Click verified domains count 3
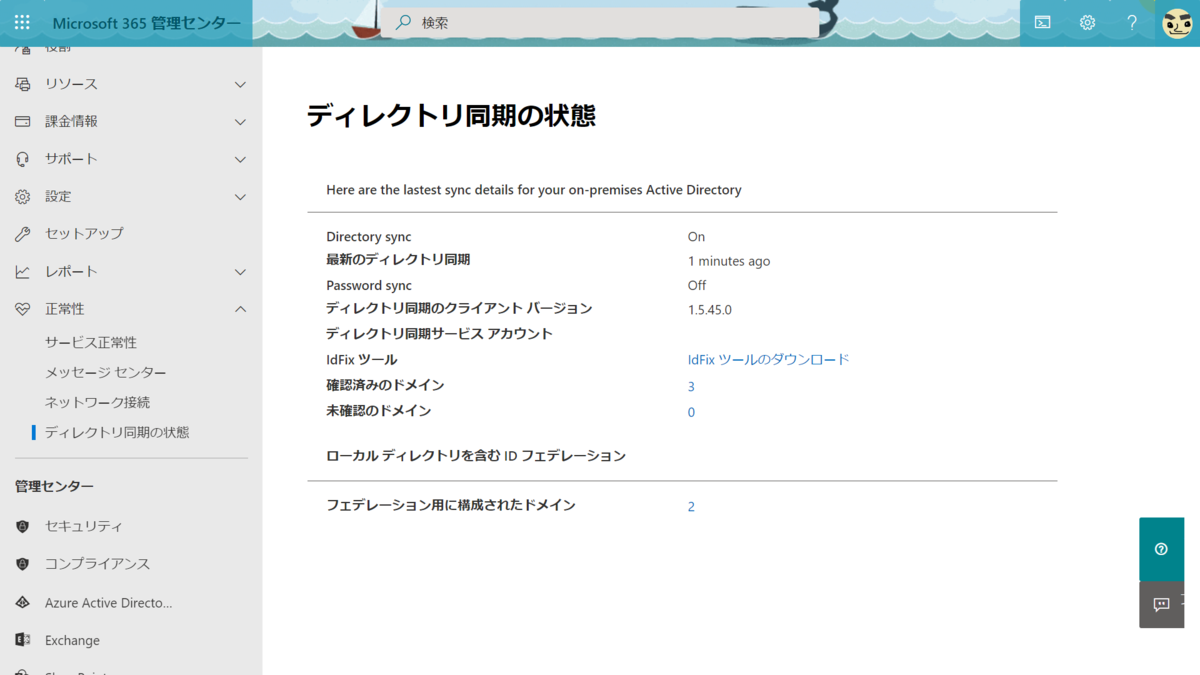The image size is (1200, 675). pyautogui.click(x=691, y=386)
